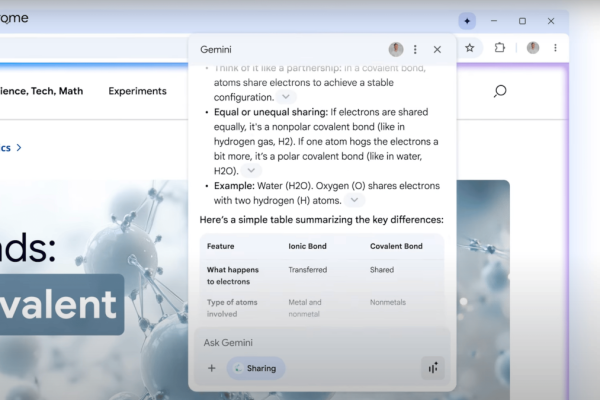600x400 pixels.
Task: Open the Extensions puzzle icon
Action: click(x=499, y=48)
